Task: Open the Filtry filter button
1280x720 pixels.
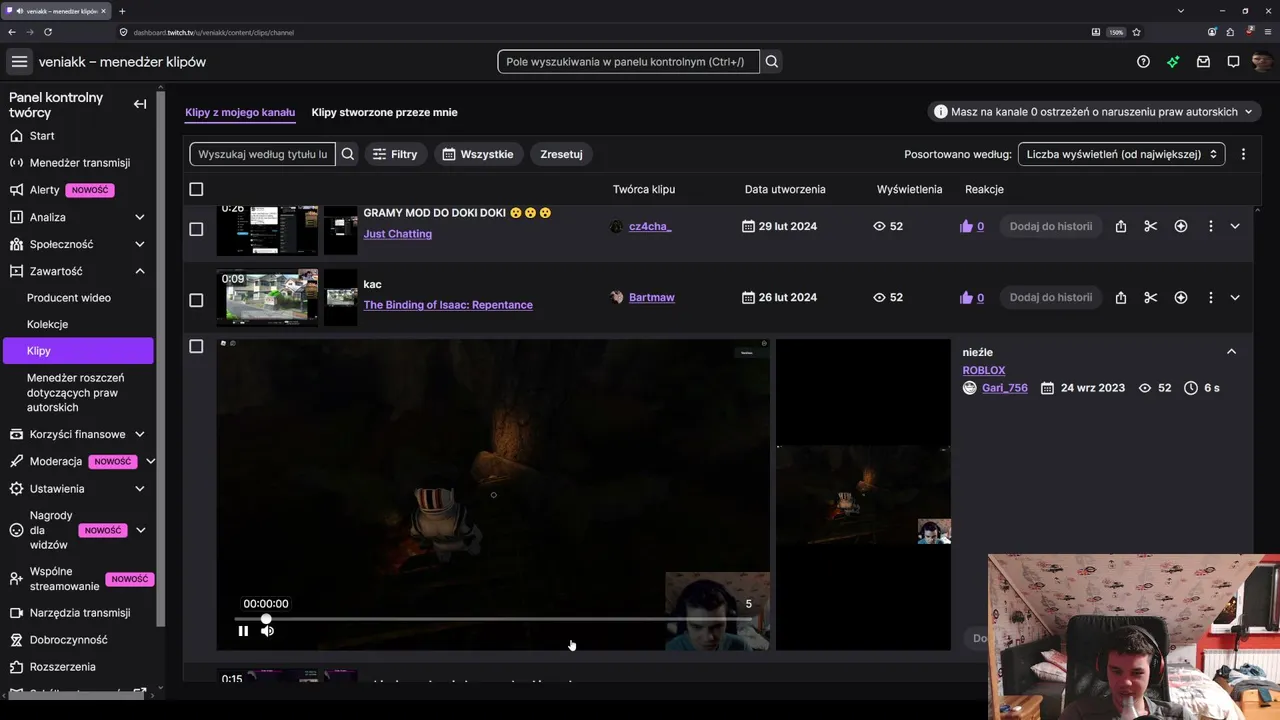Action: (395, 154)
